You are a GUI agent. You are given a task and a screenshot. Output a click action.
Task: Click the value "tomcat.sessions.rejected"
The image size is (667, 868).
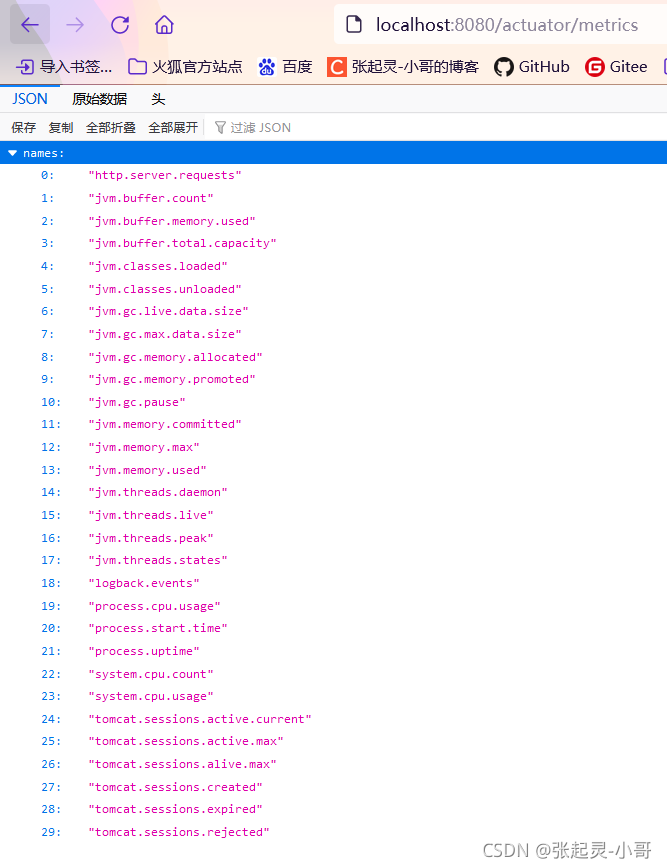coord(179,832)
